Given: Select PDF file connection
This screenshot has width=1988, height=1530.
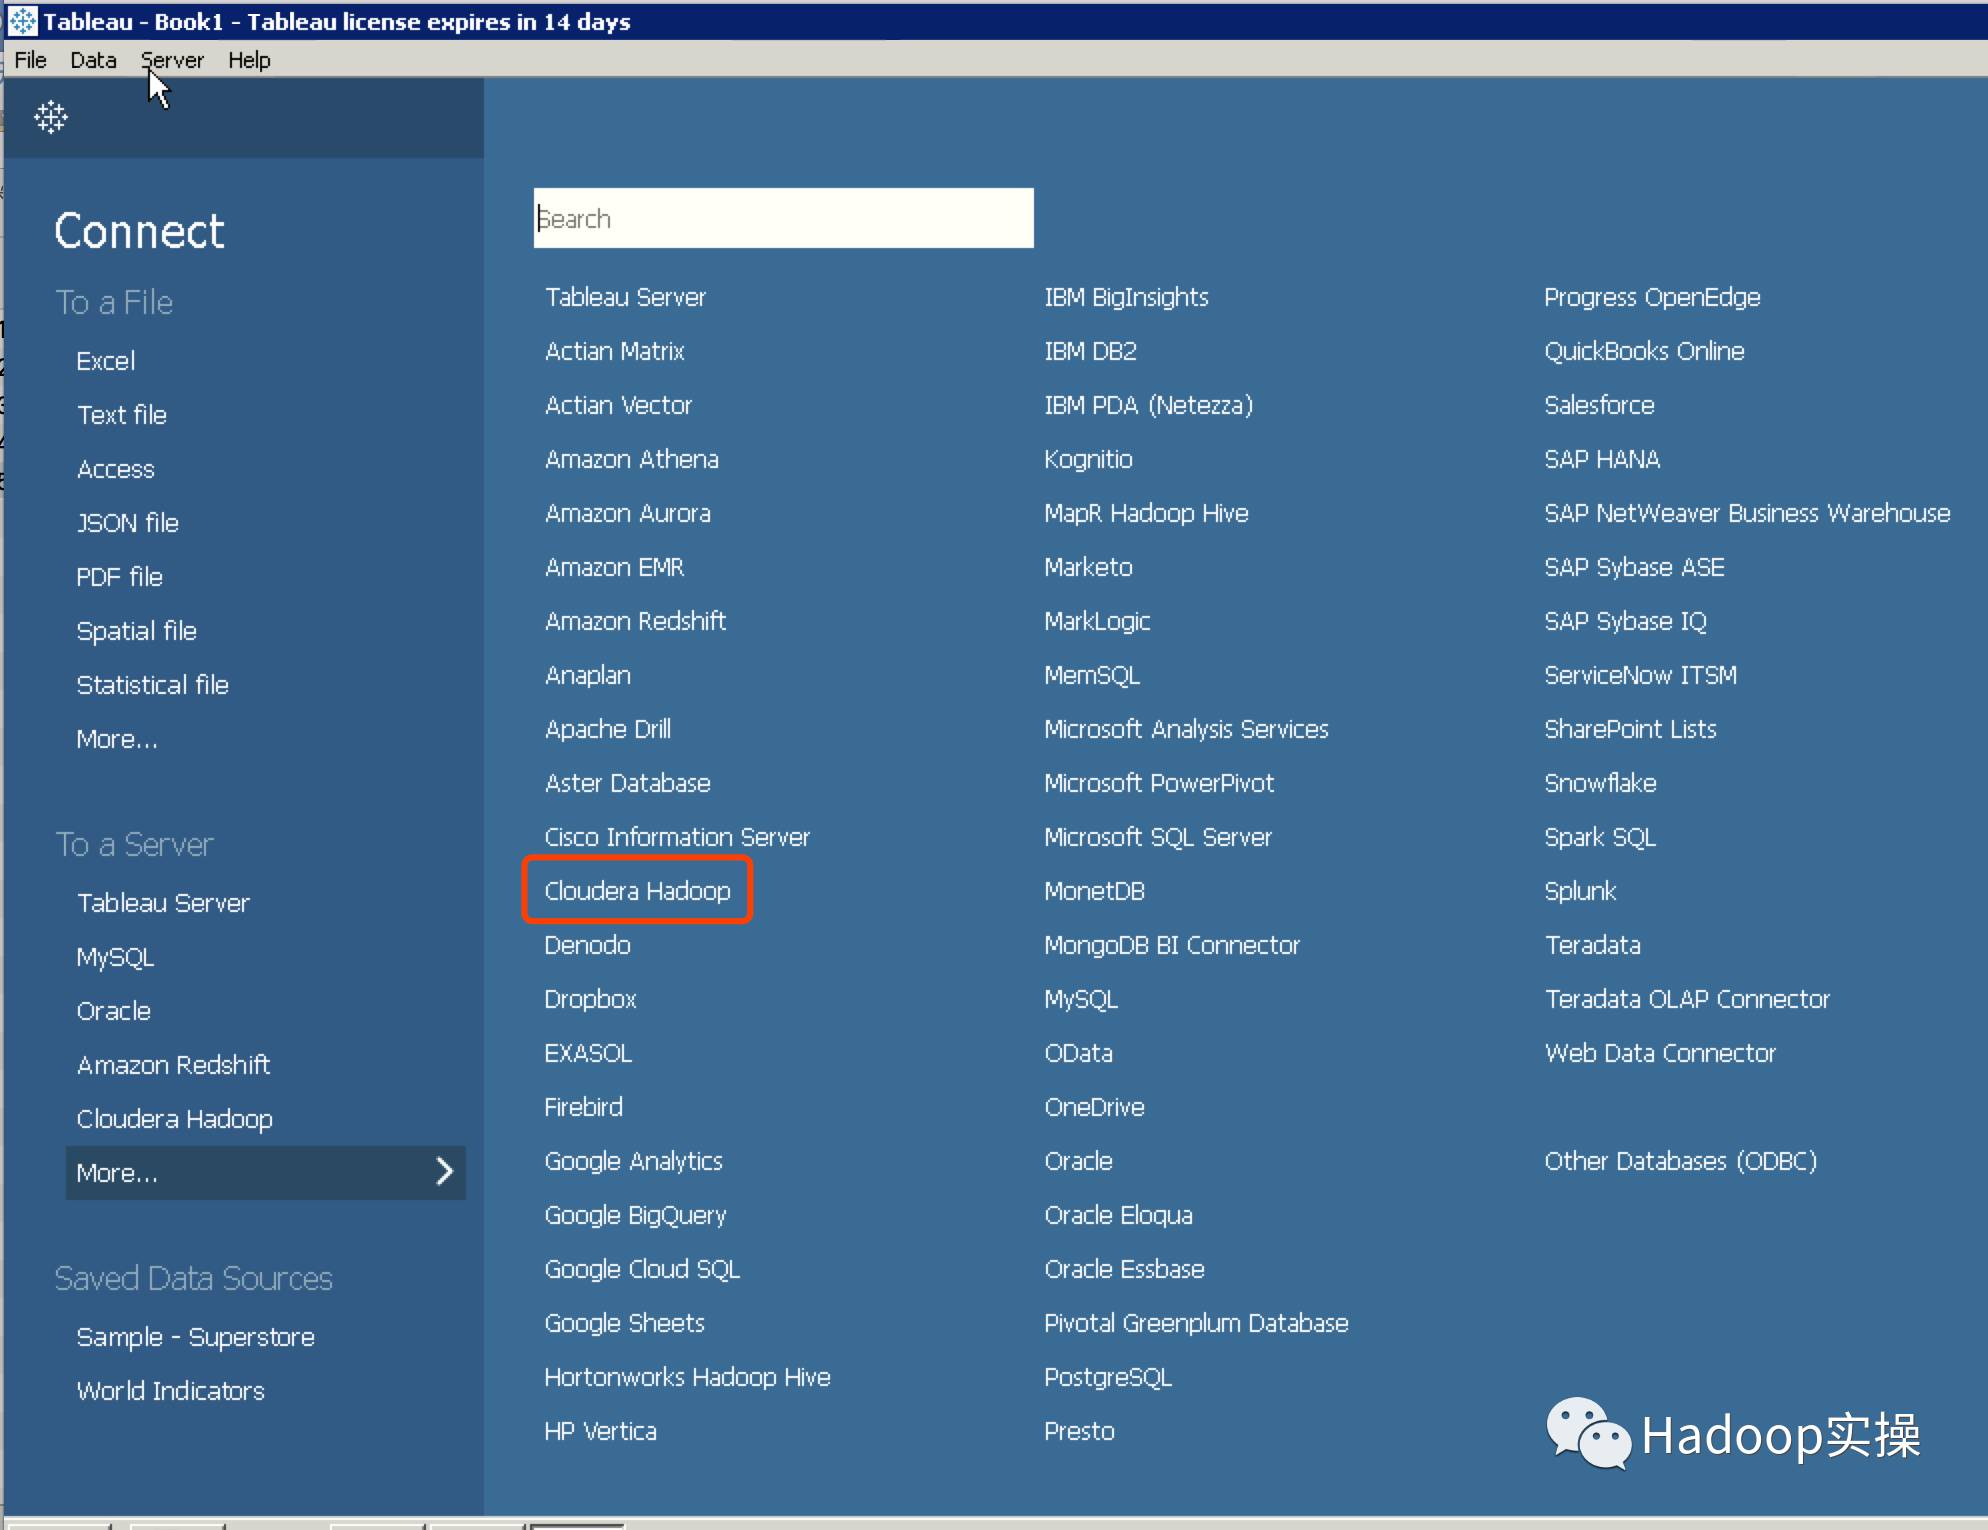Looking at the screenshot, I should coord(120,577).
